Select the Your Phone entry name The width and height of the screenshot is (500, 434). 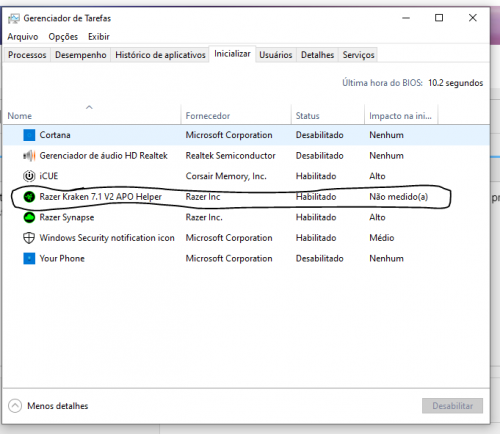pos(62,258)
